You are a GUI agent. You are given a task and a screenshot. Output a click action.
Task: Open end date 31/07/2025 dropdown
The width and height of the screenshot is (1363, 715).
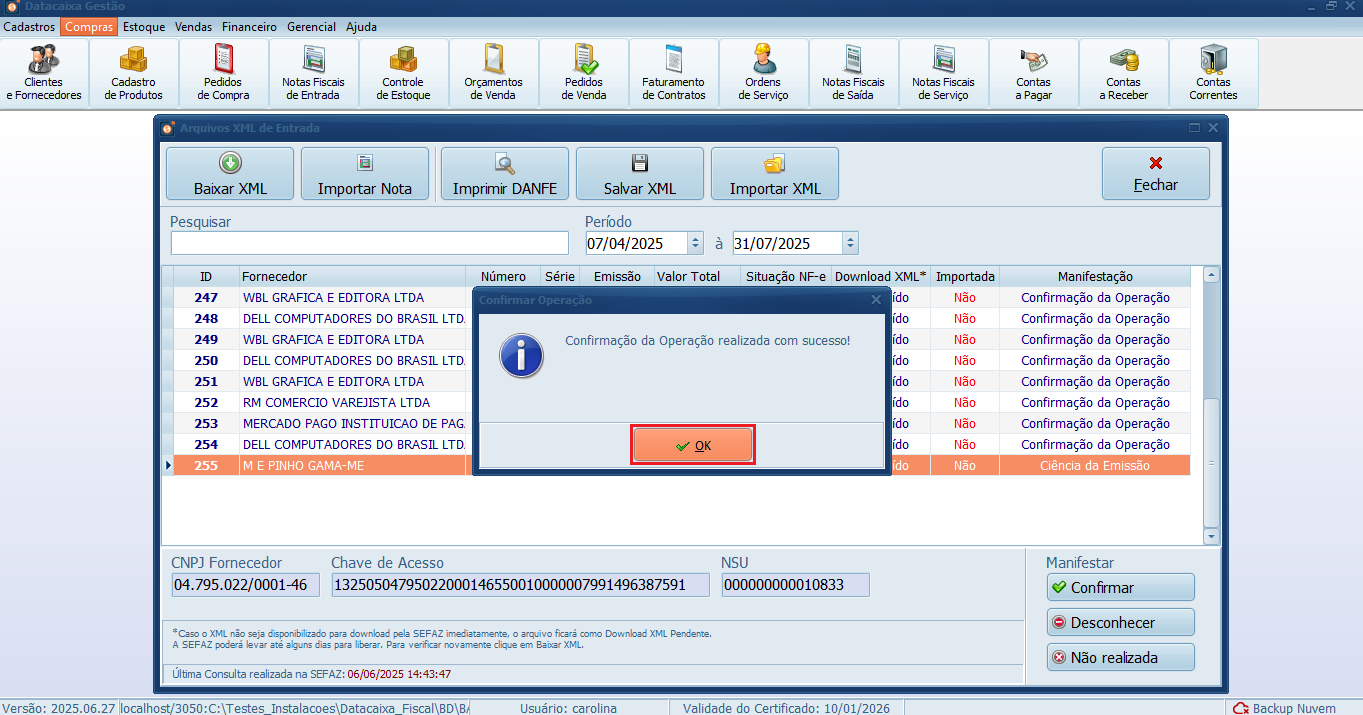[x=849, y=243]
